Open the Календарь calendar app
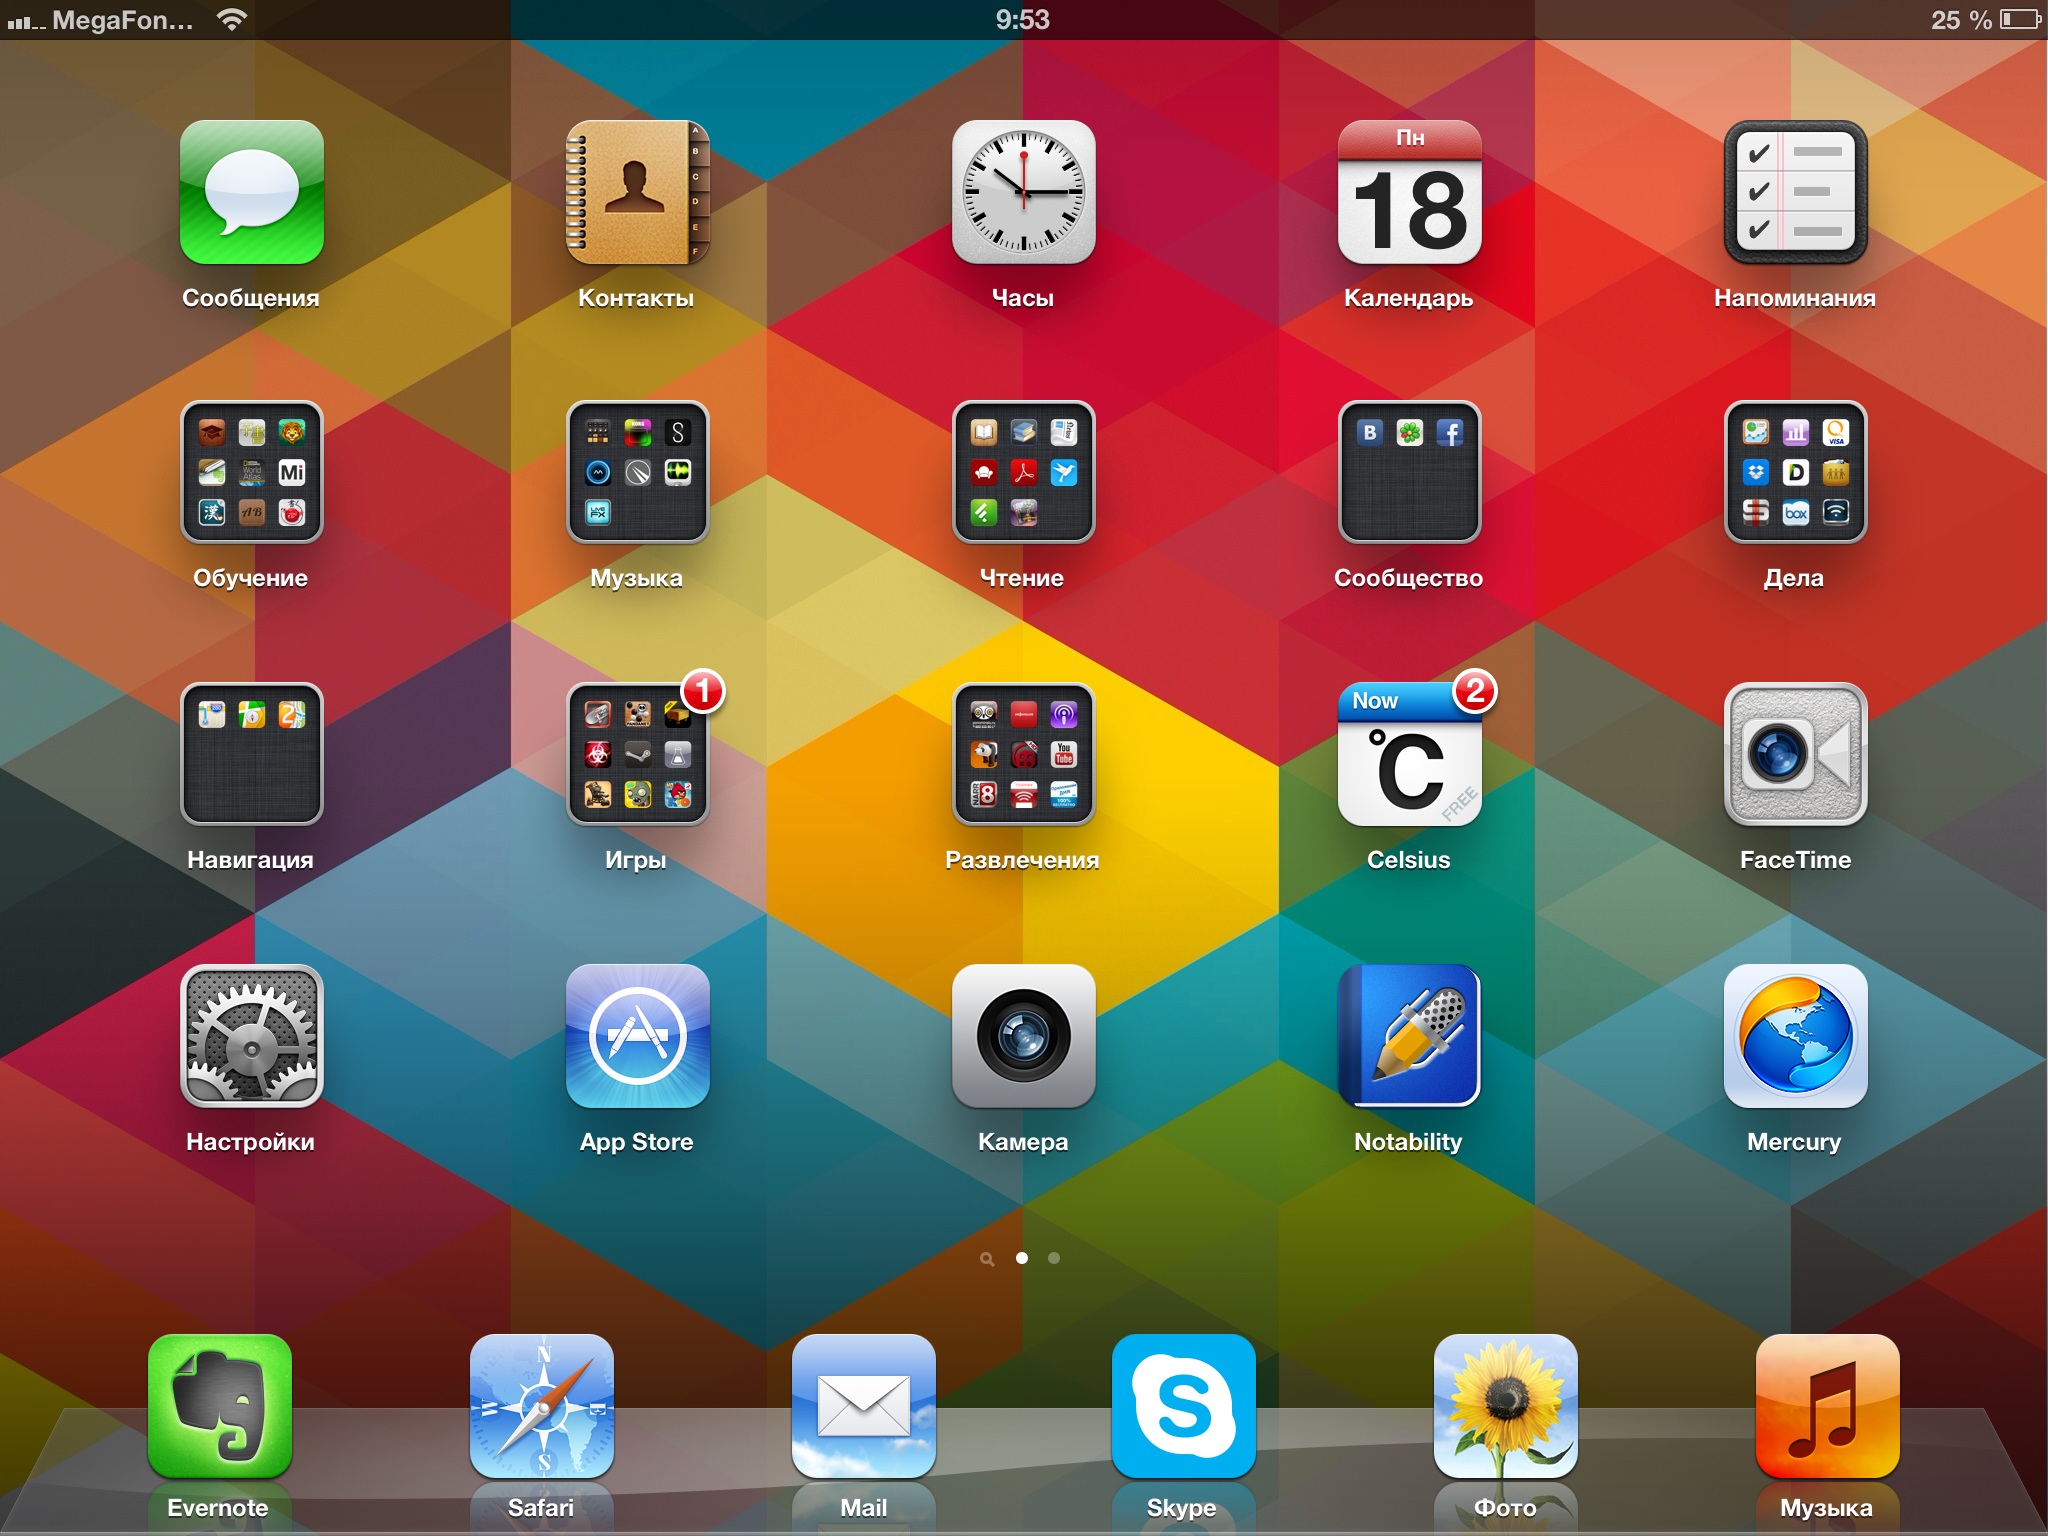This screenshot has width=2048, height=1536. pyautogui.click(x=1410, y=192)
